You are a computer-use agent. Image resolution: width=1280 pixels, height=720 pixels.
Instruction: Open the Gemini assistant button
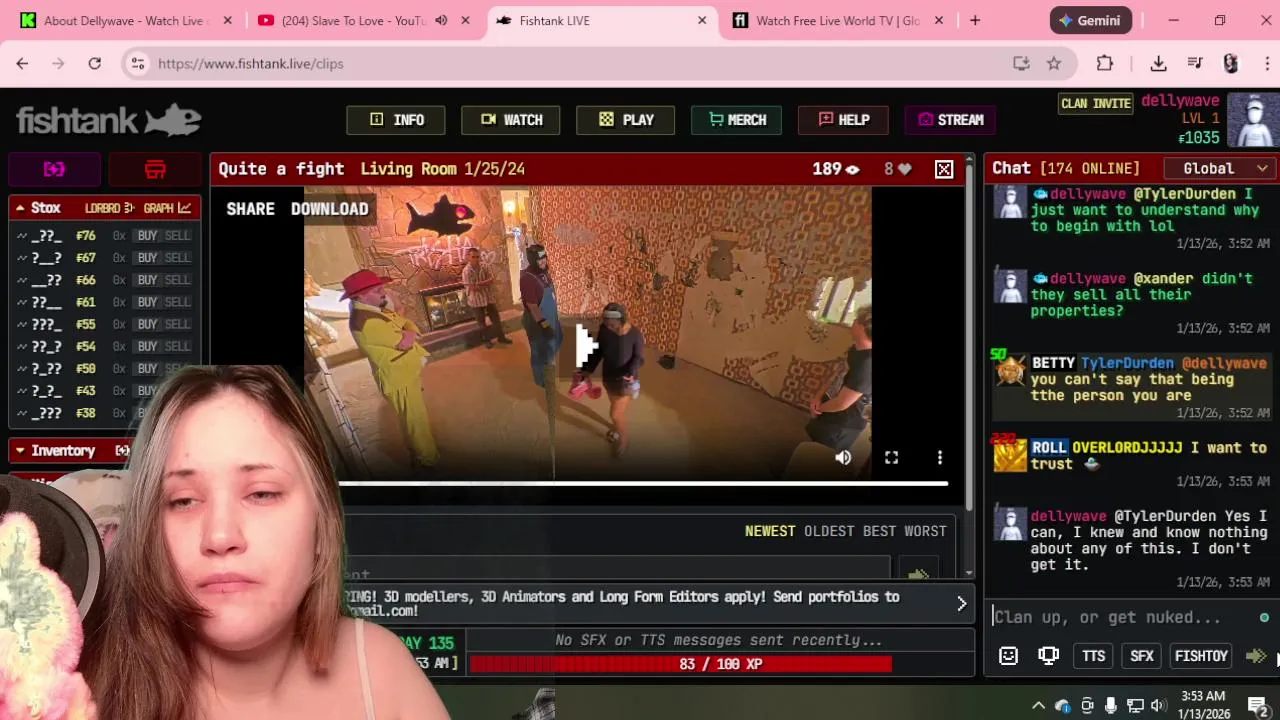pos(1091,20)
